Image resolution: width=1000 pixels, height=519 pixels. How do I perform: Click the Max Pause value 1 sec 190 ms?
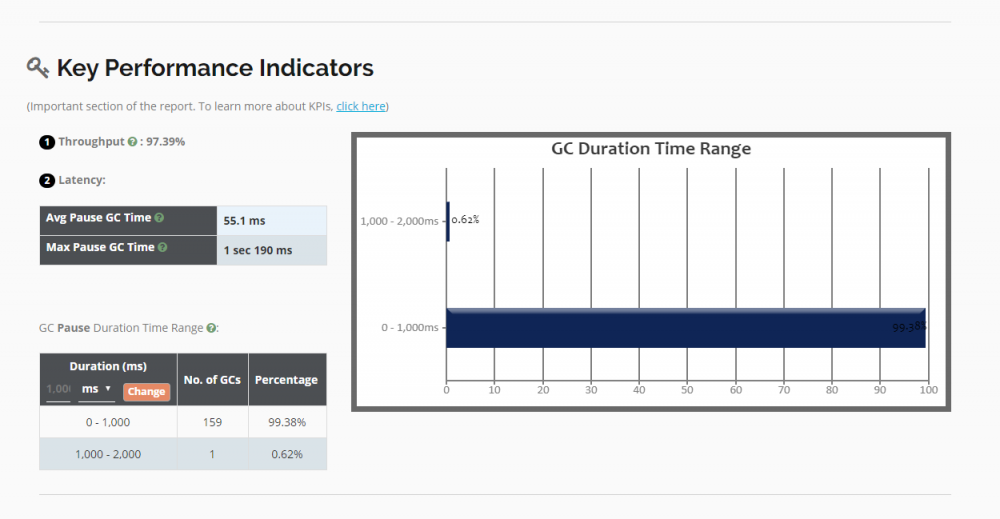click(258, 250)
